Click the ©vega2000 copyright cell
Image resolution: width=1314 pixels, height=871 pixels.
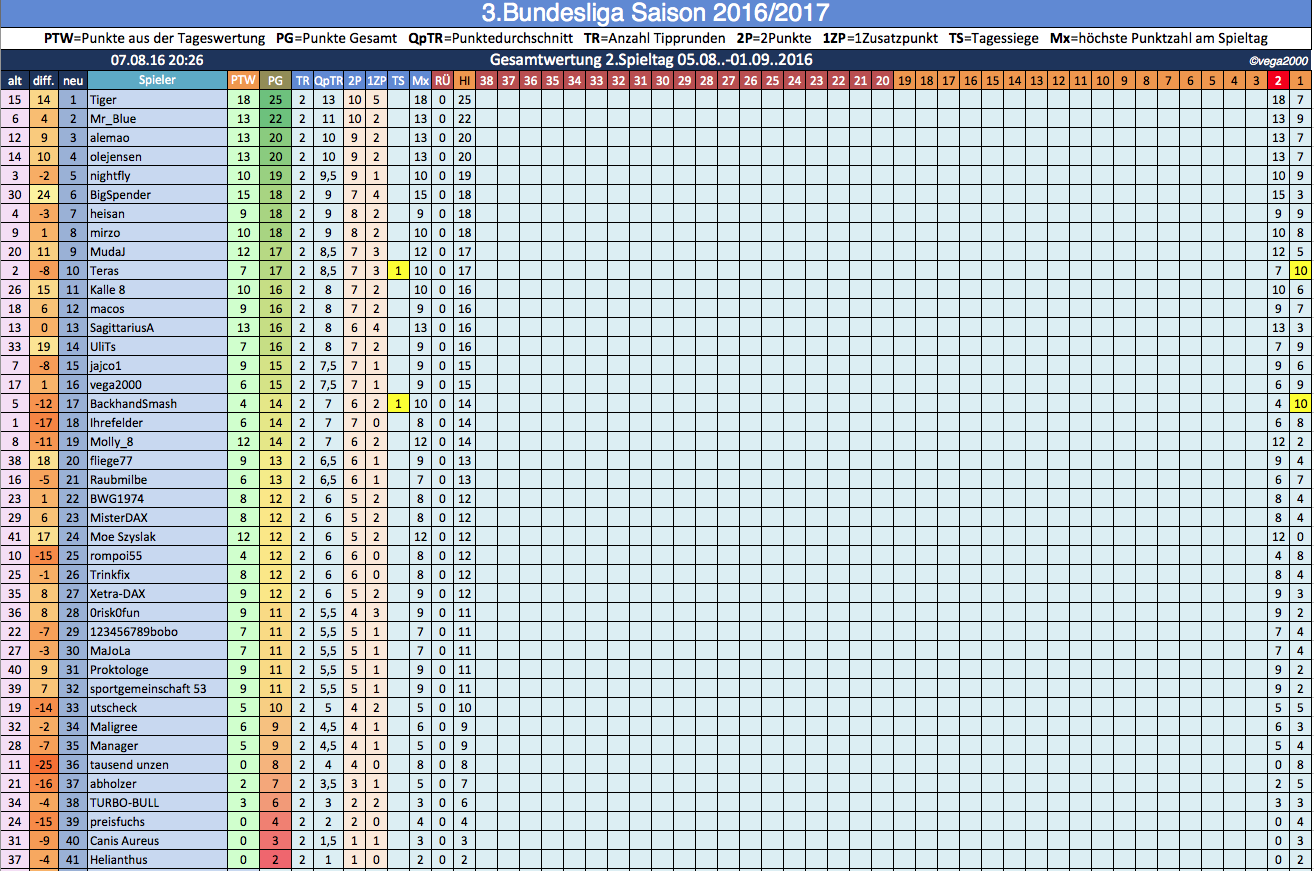(1278, 61)
